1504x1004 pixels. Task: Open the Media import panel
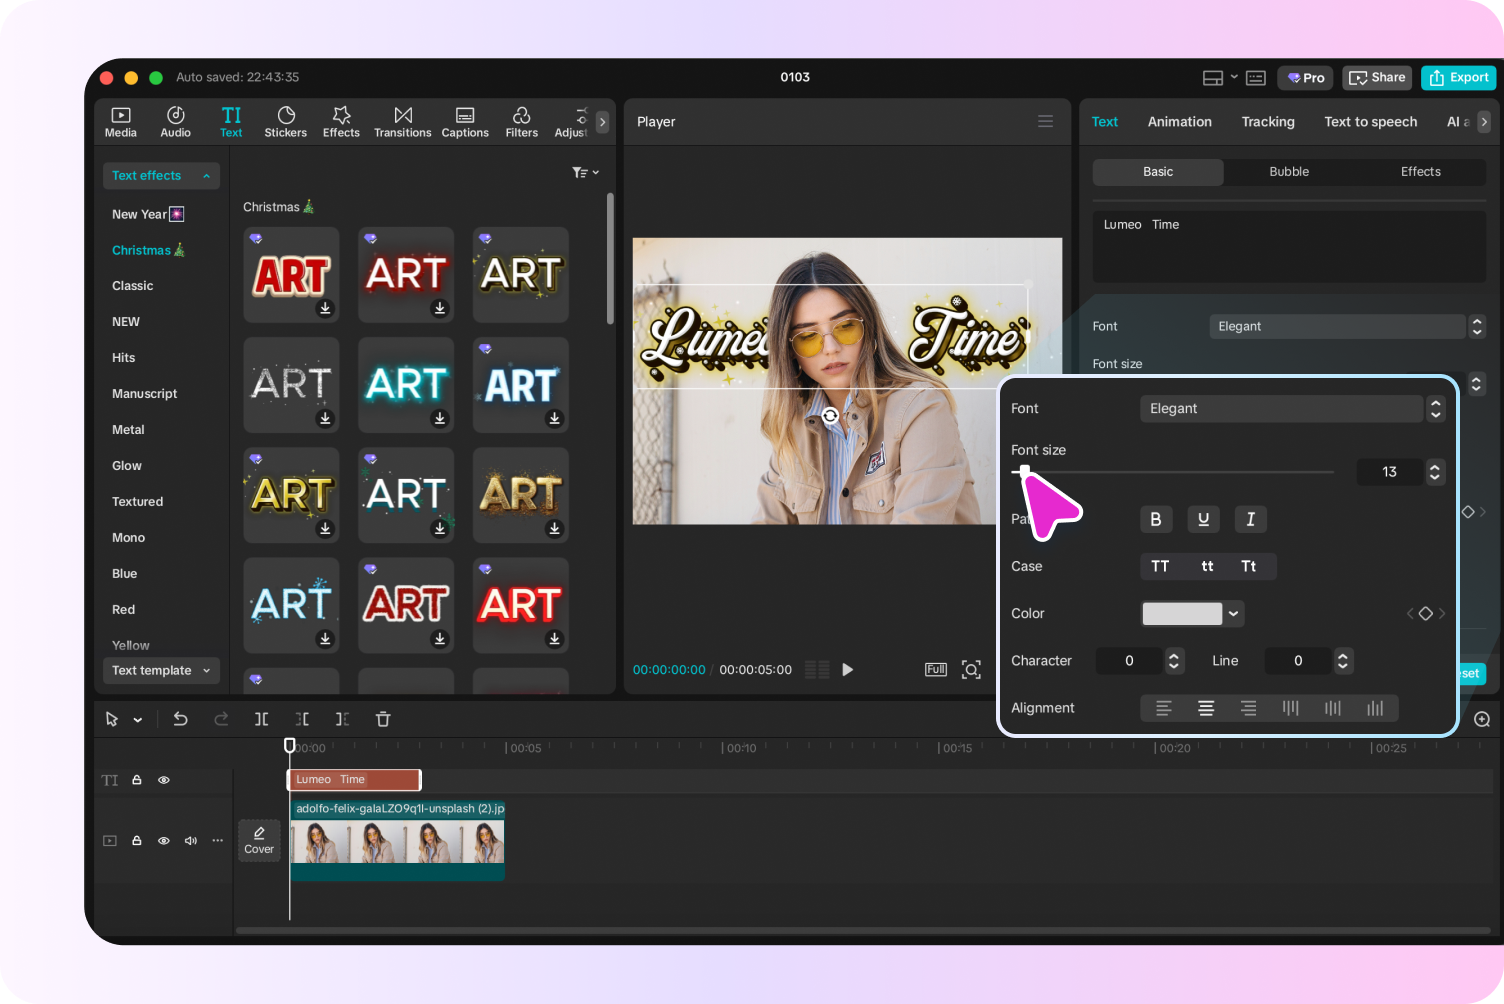tap(120, 121)
